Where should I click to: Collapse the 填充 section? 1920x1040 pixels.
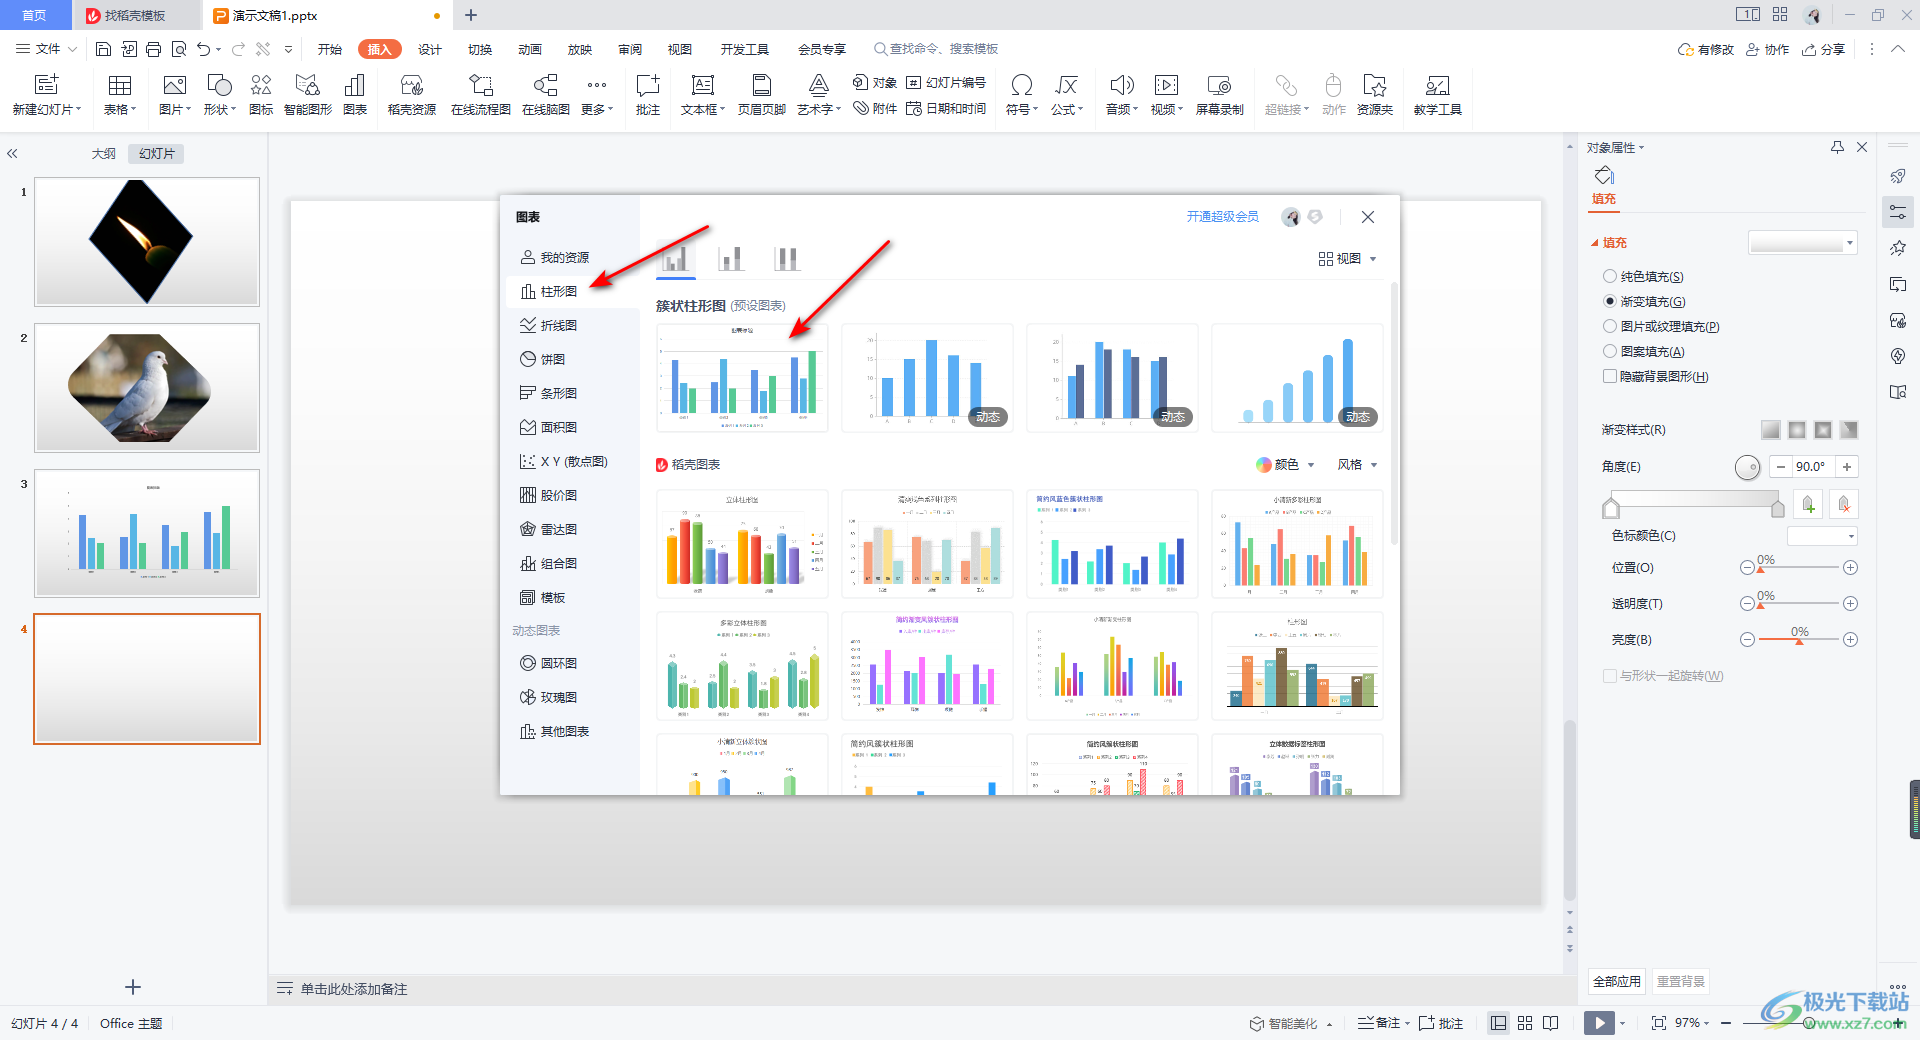[1595, 243]
